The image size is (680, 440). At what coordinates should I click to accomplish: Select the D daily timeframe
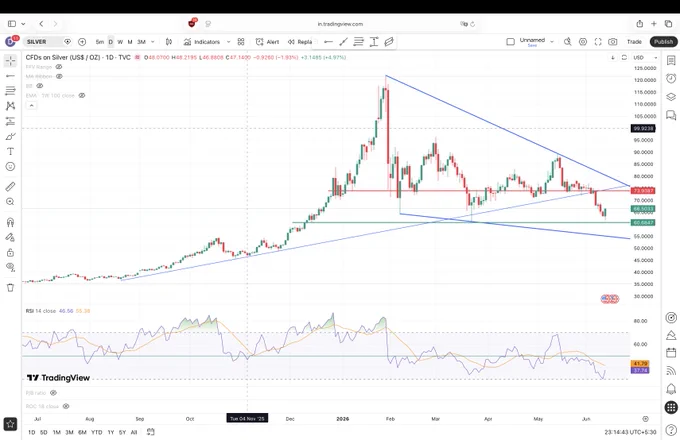(x=111, y=42)
